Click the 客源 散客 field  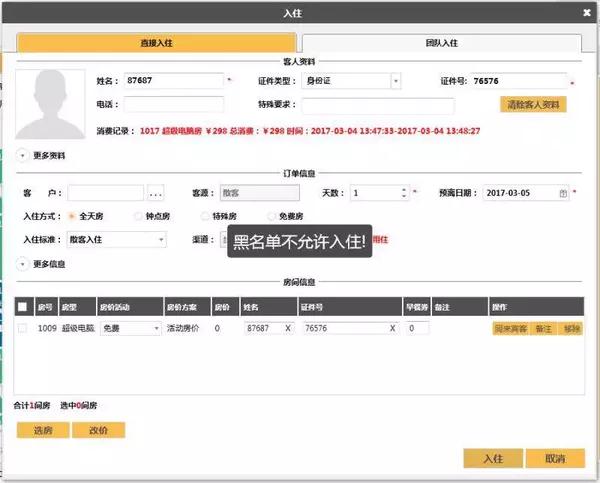[x=259, y=193]
